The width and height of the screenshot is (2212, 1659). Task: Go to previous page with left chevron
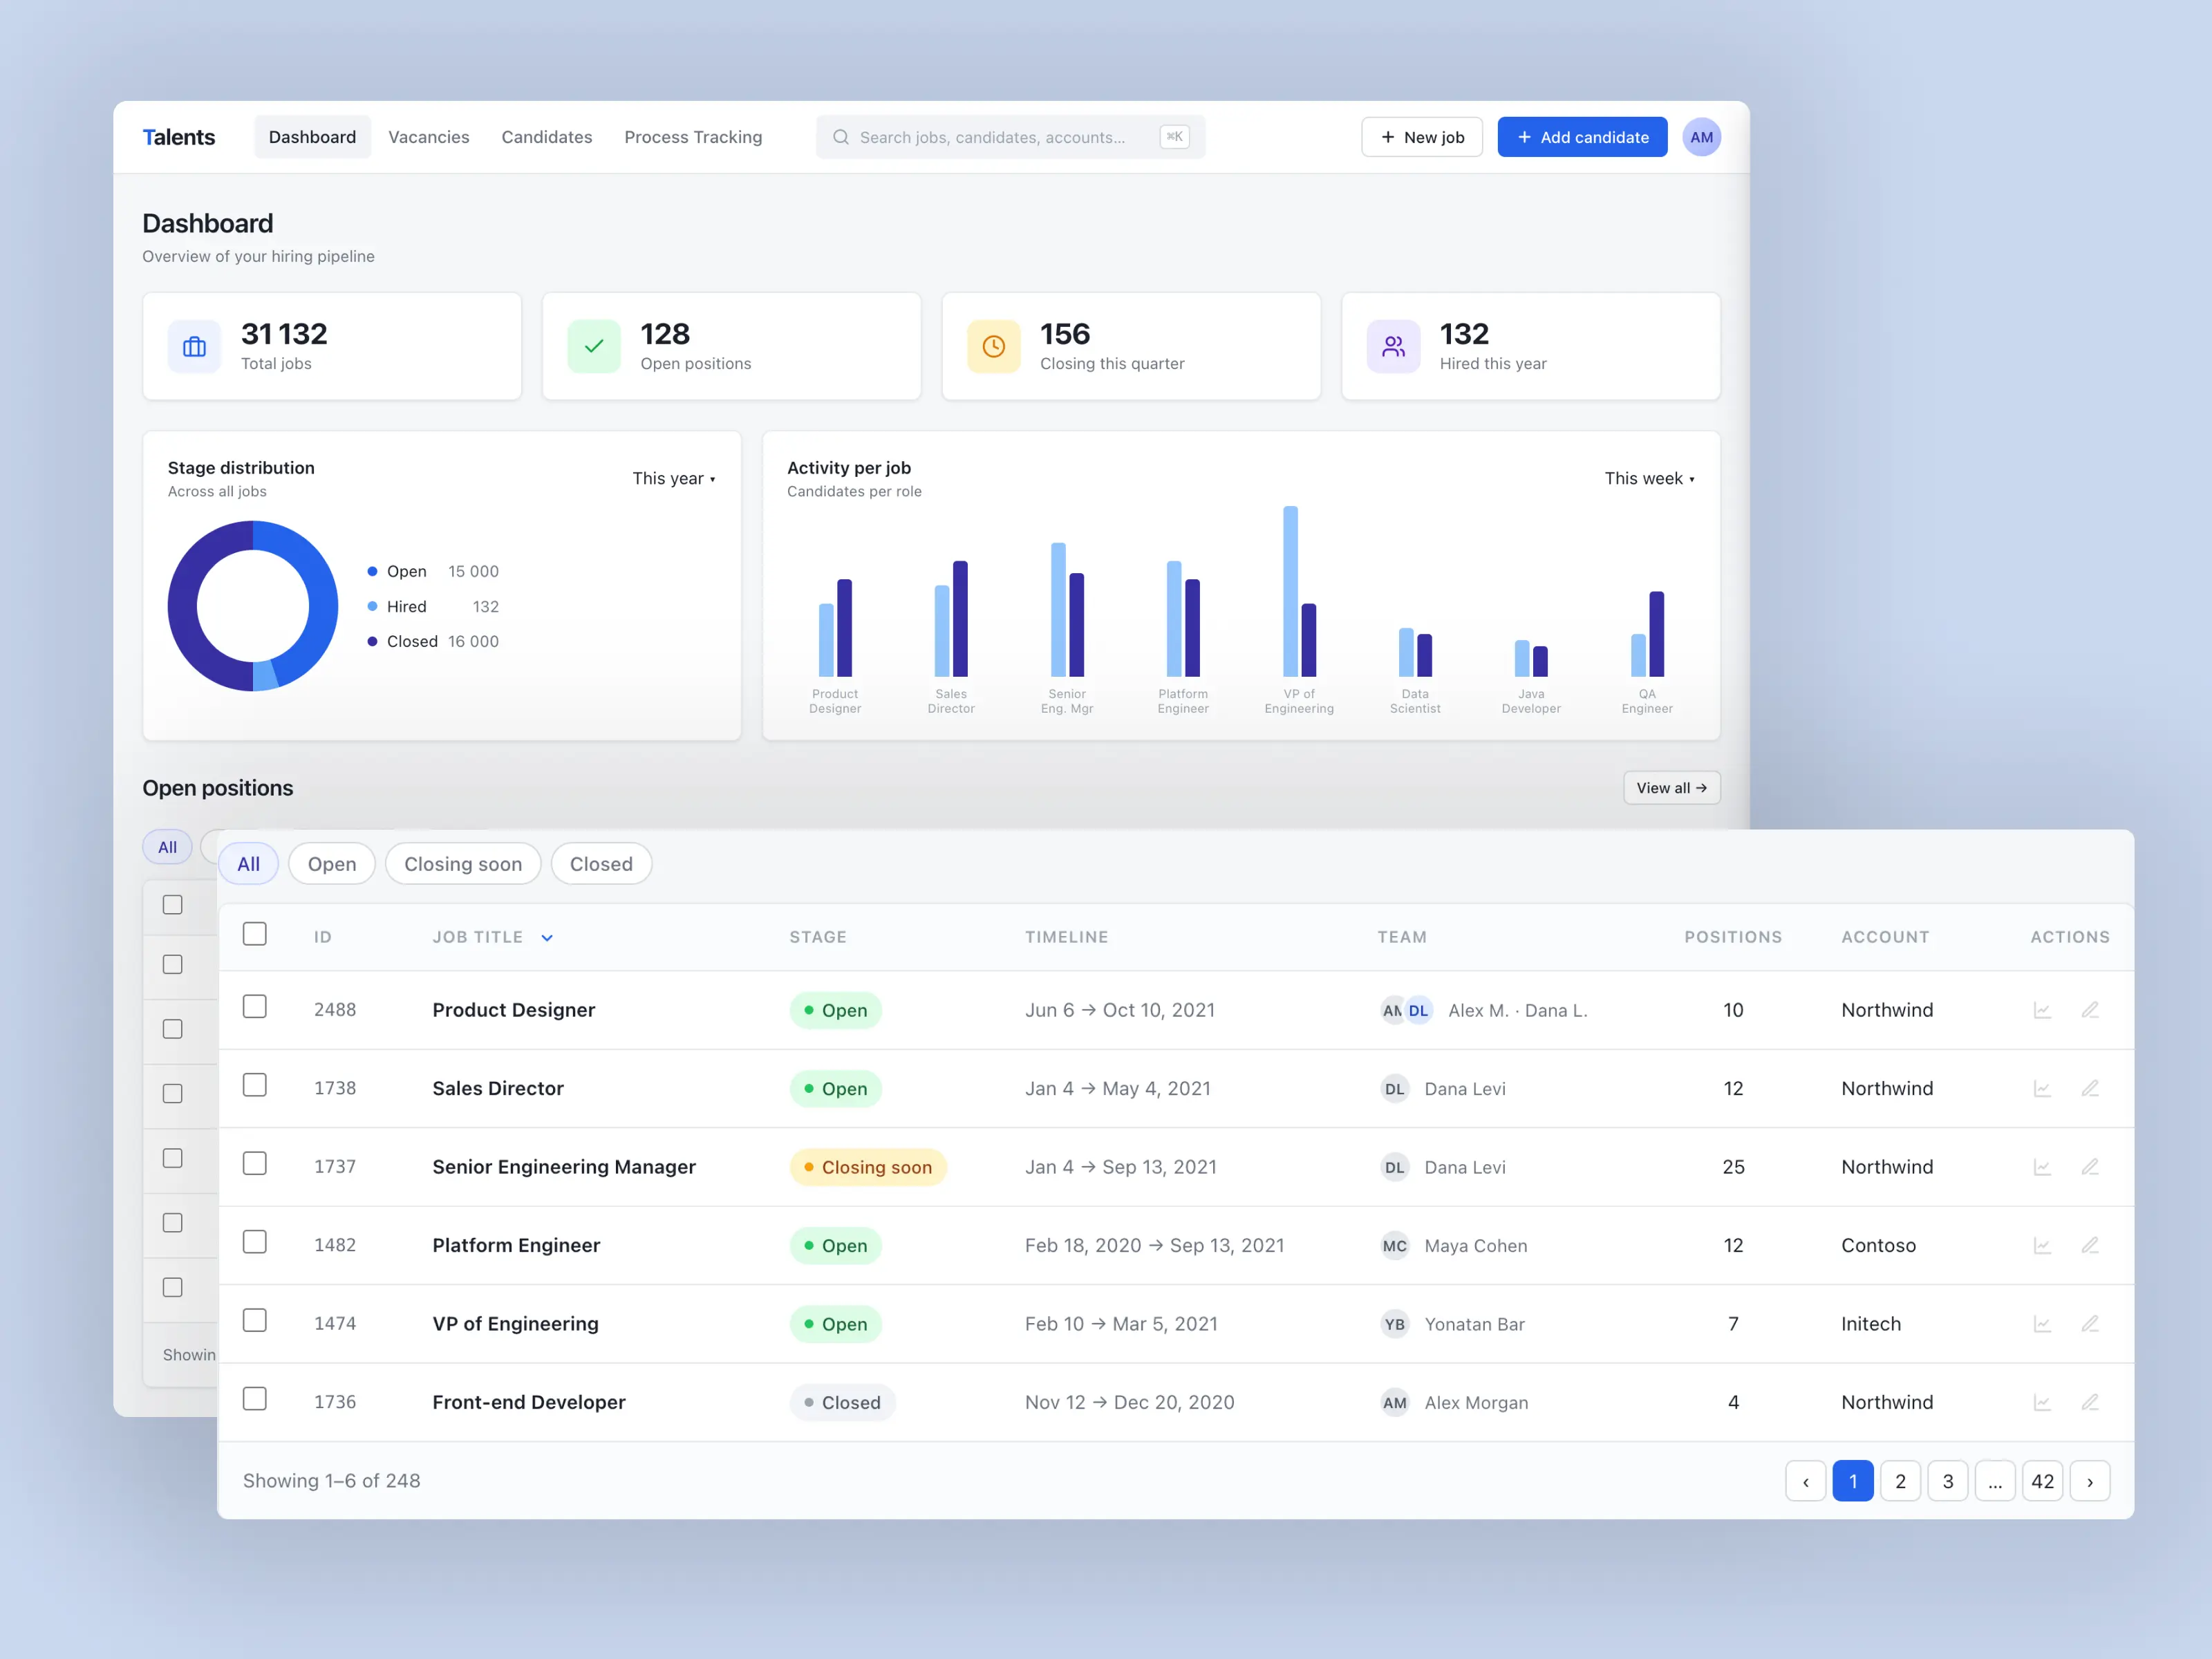click(1805, 1481)
